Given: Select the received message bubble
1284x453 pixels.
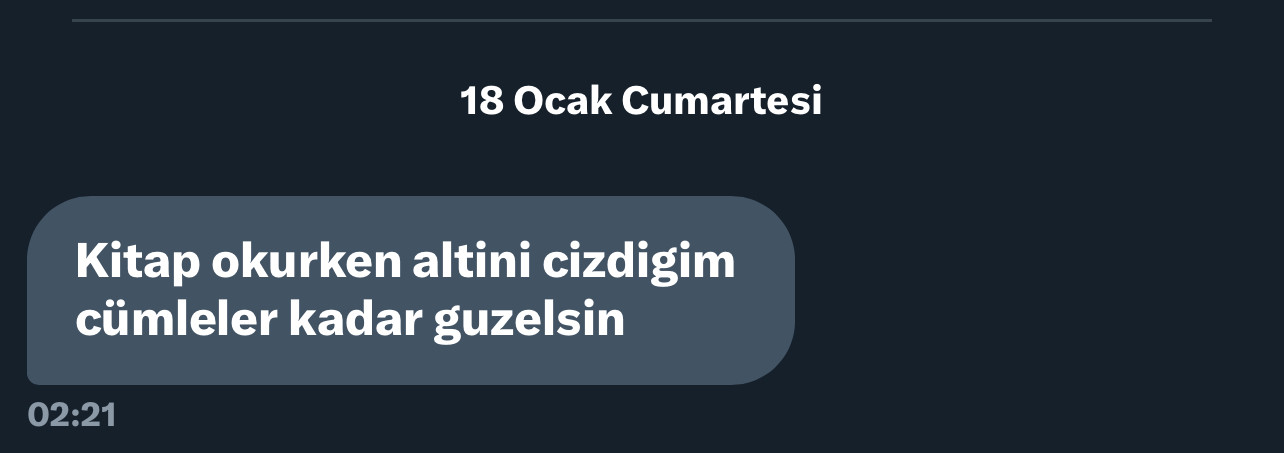Looking at the screenshot, I should pyautogui.click(x=410, y=290).
